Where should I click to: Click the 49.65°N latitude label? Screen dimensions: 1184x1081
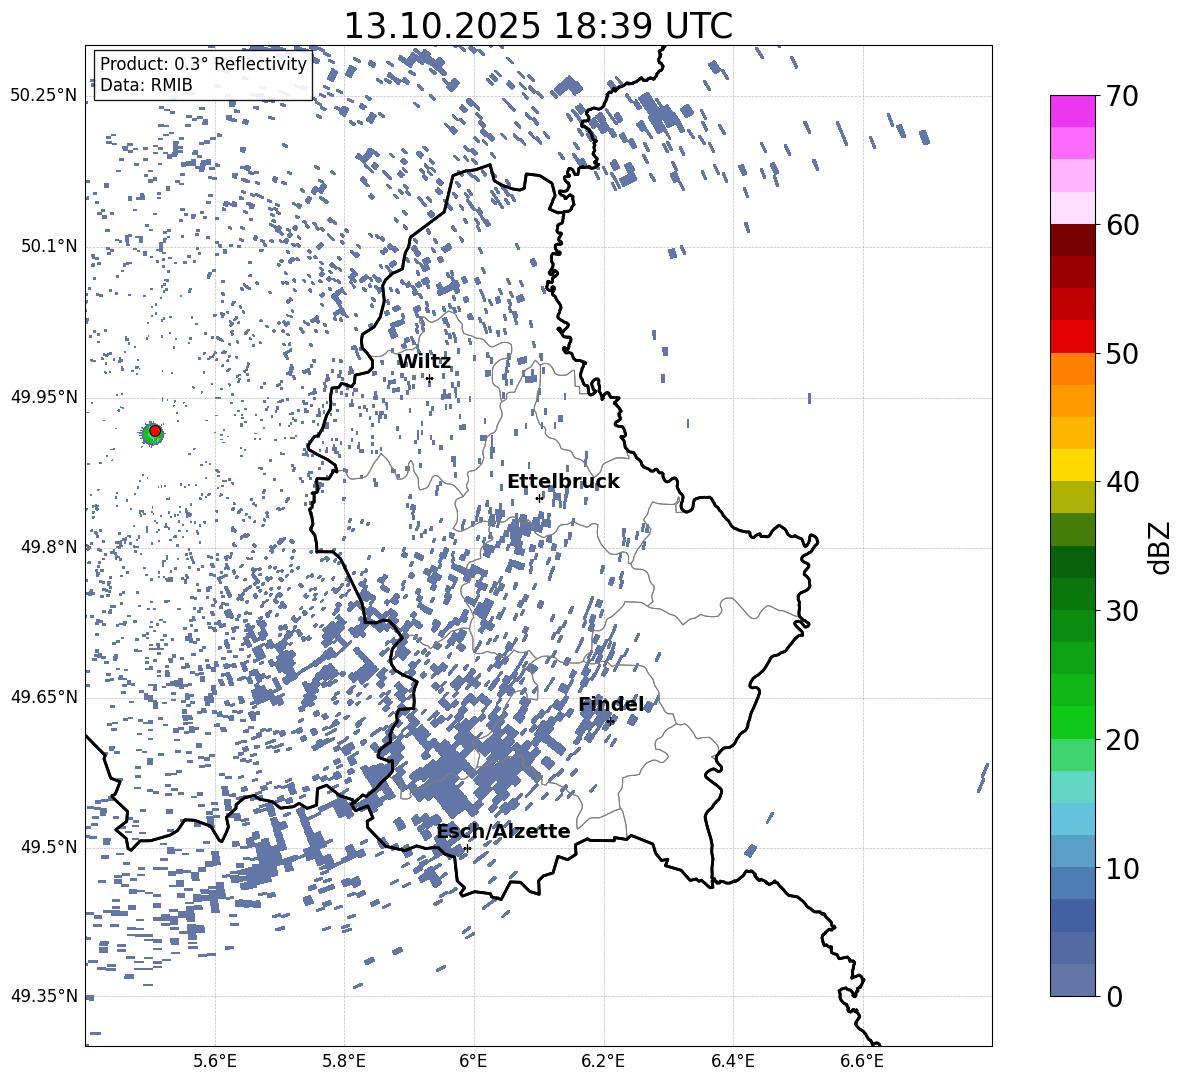(x=44, y=696)
